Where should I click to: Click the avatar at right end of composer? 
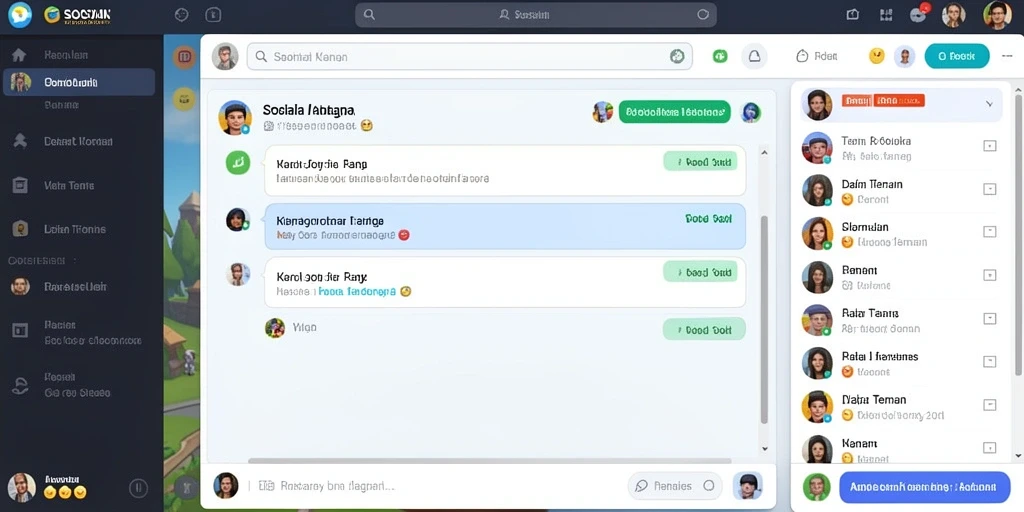(x=748, y=487)
